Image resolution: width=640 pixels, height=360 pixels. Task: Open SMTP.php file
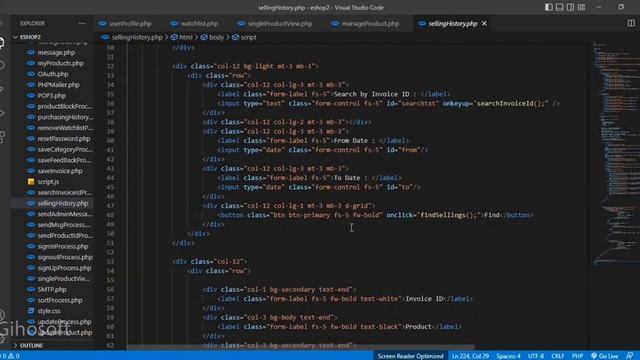[51, 289]
